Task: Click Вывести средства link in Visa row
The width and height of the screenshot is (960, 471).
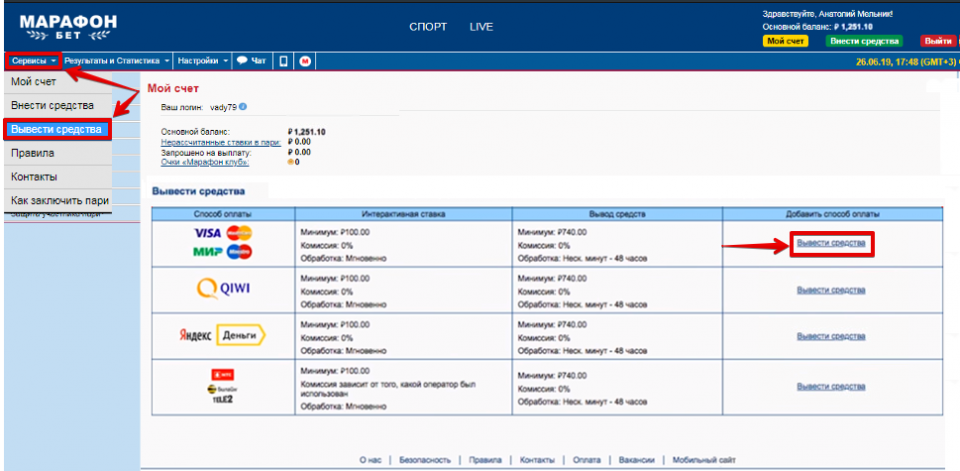Action: pos(831,243)
